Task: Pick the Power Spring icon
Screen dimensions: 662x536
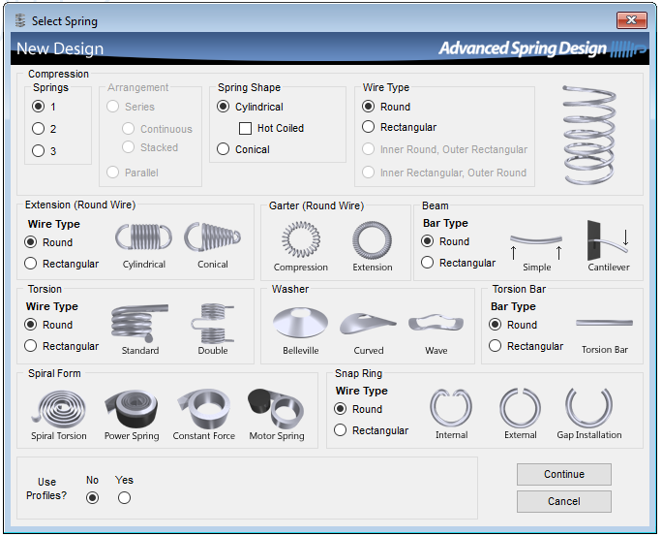Action: pyautogui.click(x=131, y=409)
